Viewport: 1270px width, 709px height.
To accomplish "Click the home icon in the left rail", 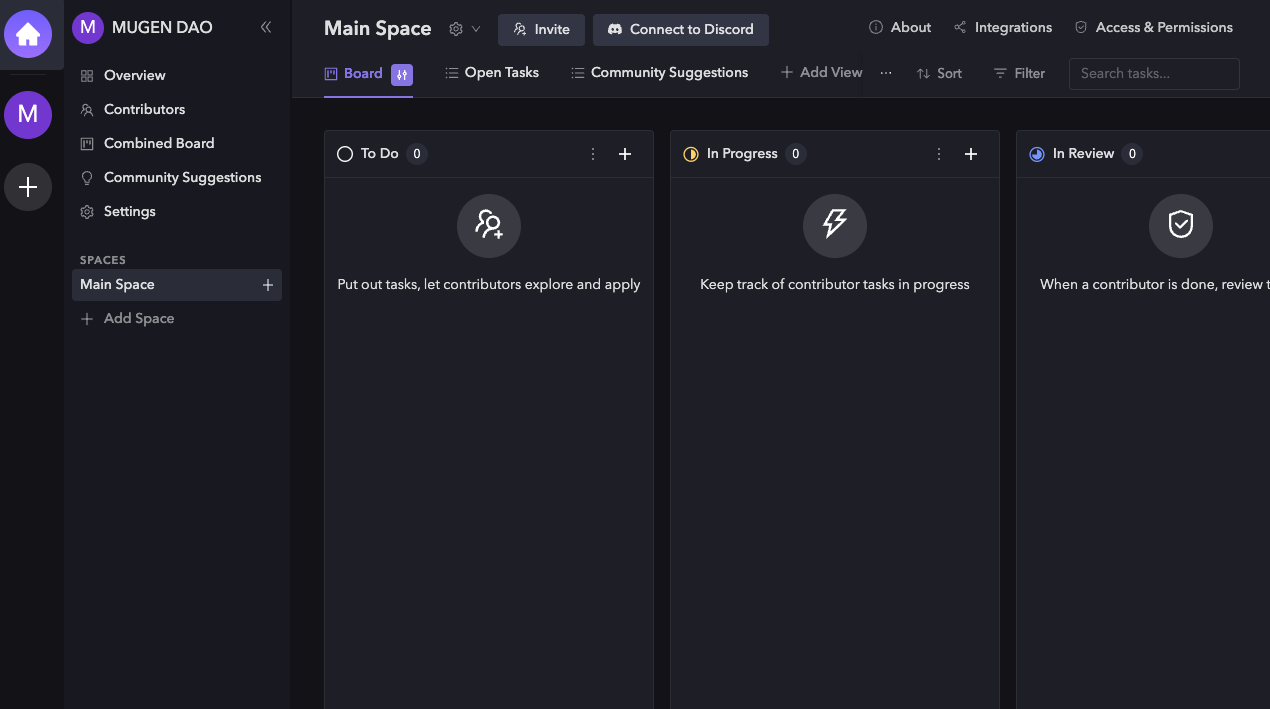I will [x=28, y=34].
